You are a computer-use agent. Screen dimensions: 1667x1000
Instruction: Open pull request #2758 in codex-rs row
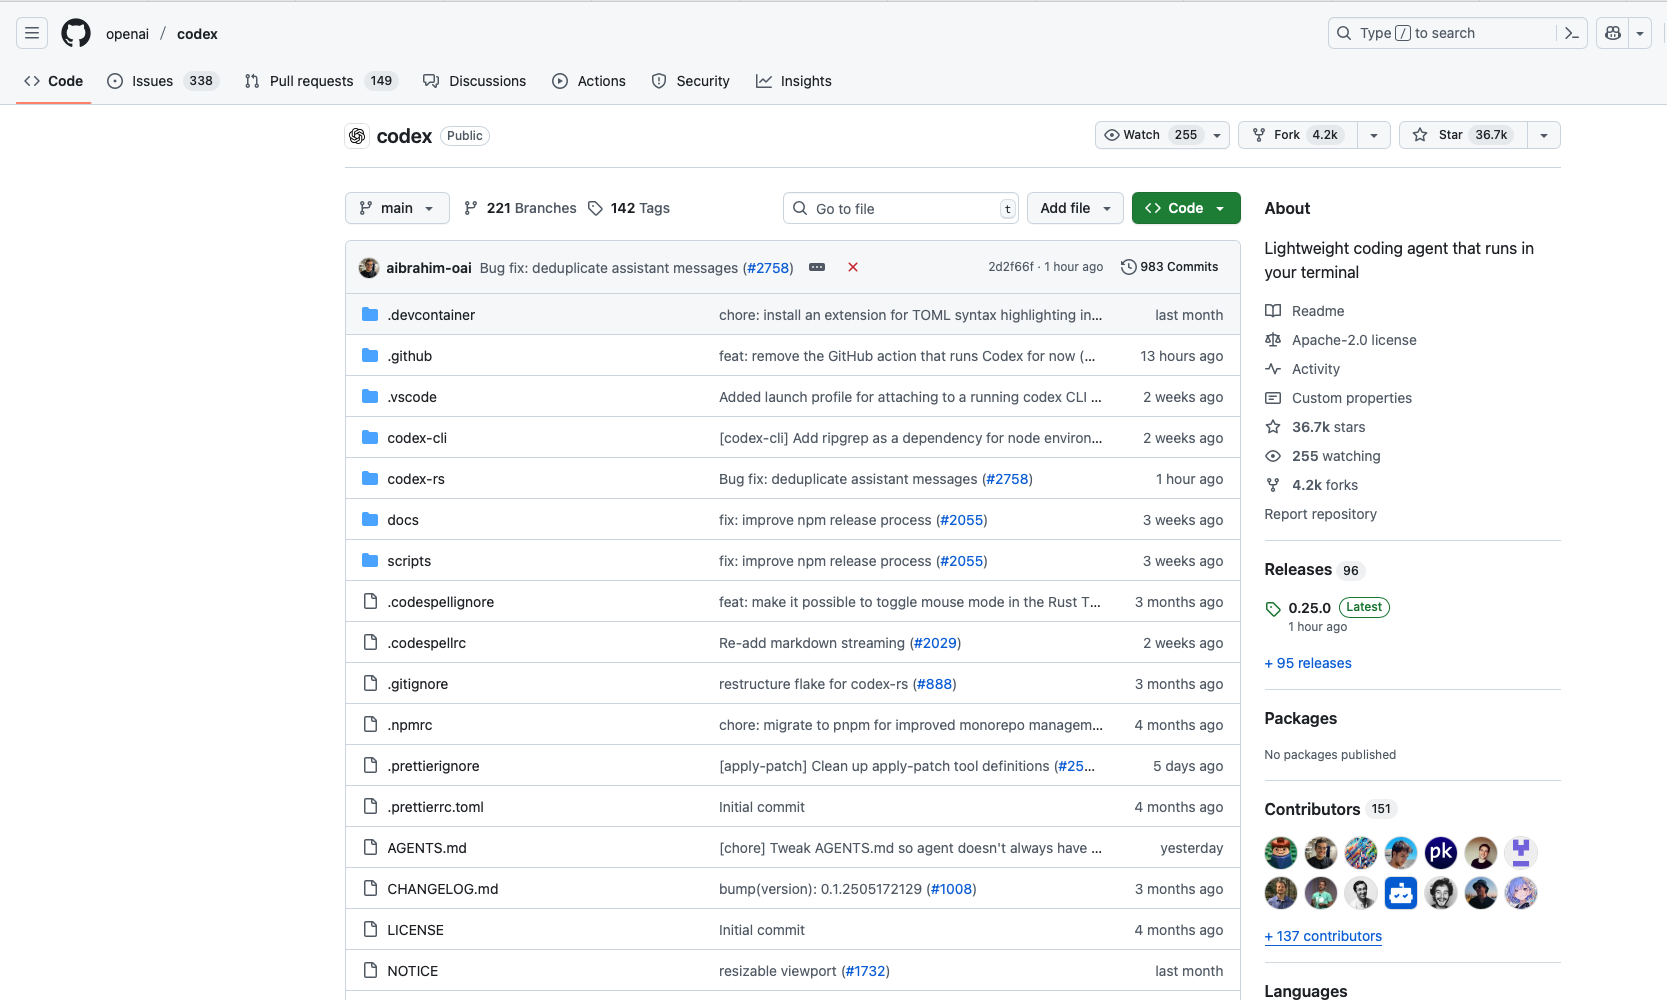tap(1007, 479)
